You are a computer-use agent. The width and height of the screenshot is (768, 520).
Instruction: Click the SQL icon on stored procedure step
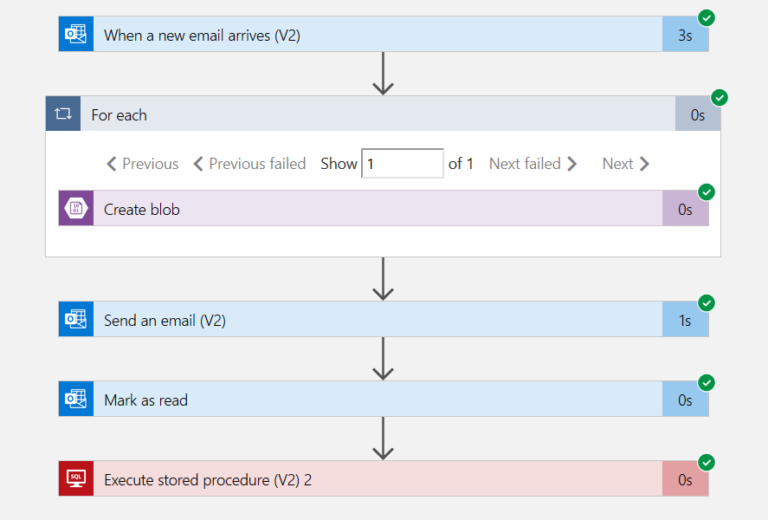pyautogui.click(x=76, y=479)
